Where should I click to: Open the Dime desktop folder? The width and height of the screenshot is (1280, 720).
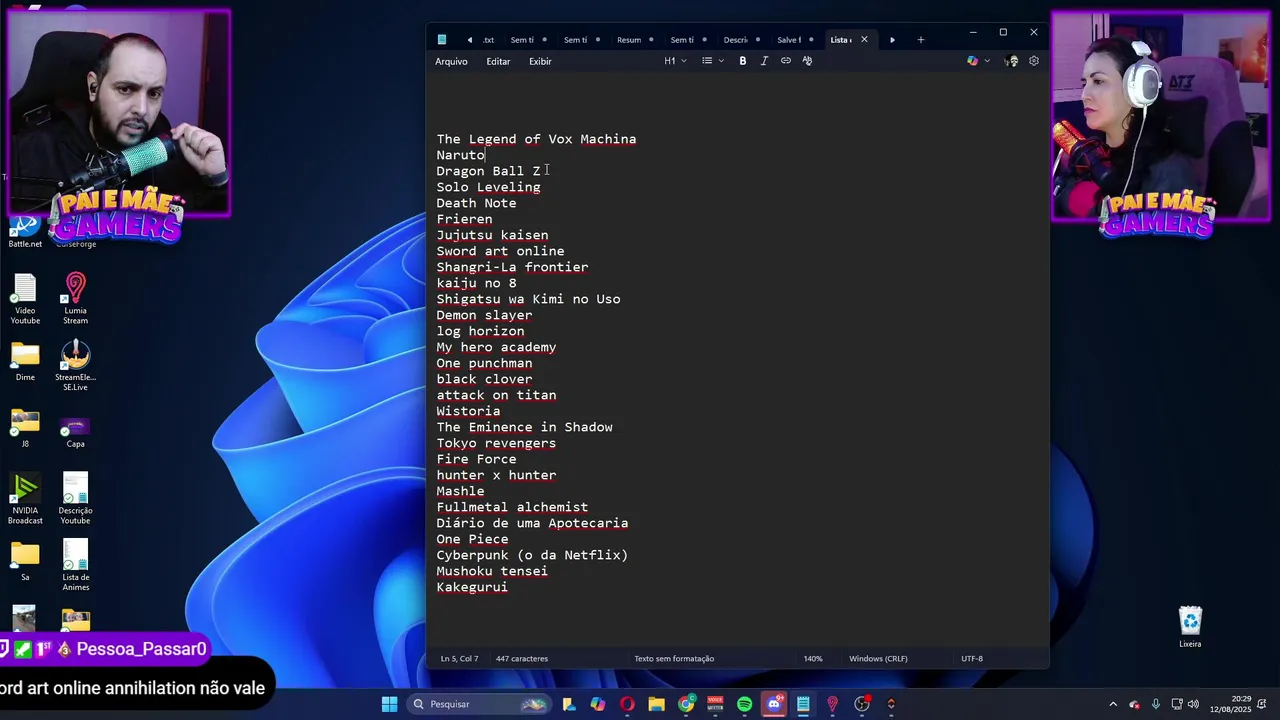25,362
